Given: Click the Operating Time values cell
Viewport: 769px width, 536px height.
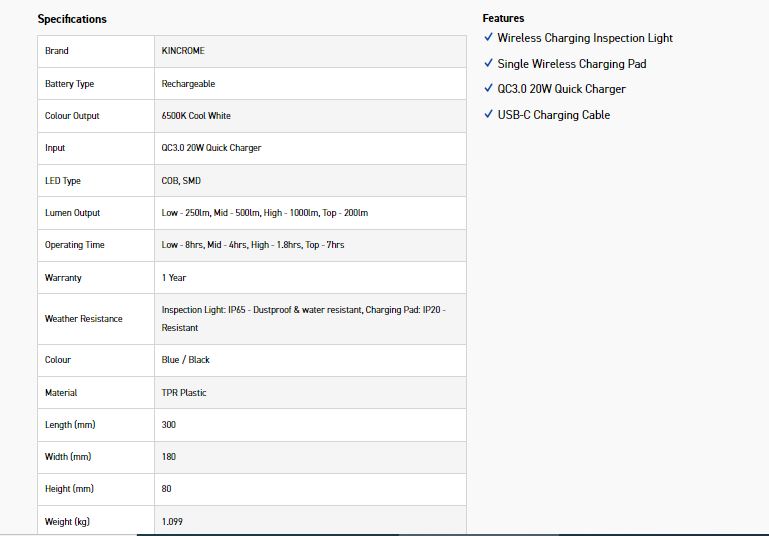Looking at the screenshot, I should [x=253, y=245].
